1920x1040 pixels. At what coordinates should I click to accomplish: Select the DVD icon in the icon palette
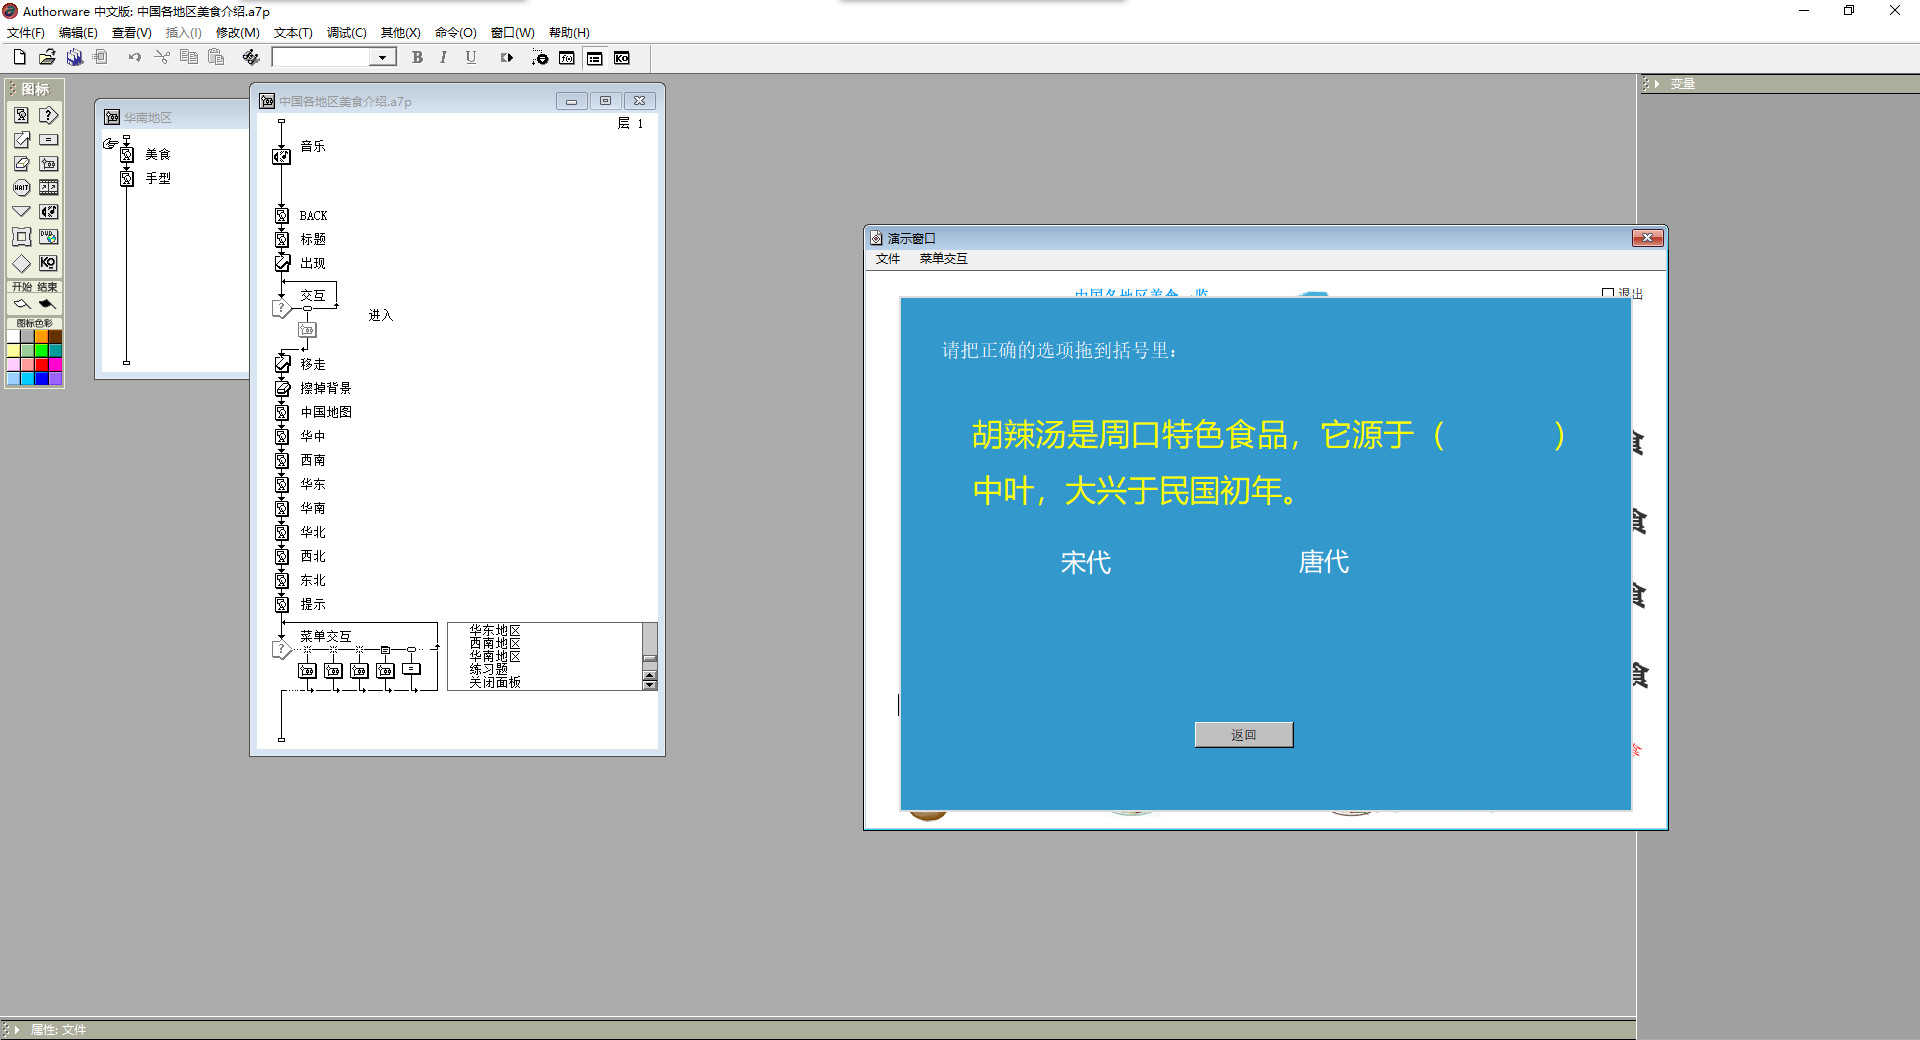pos(48,237)
